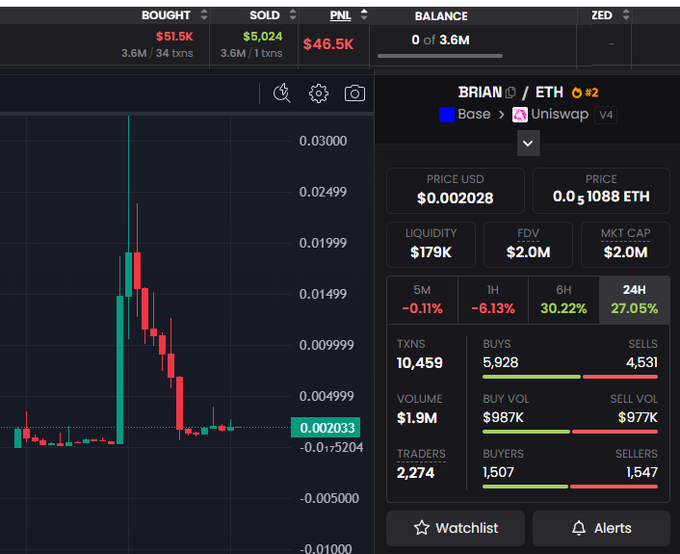680x554 pixels.
Task: Take a chart snapshot with the camera icon
Action: [355, 93]
